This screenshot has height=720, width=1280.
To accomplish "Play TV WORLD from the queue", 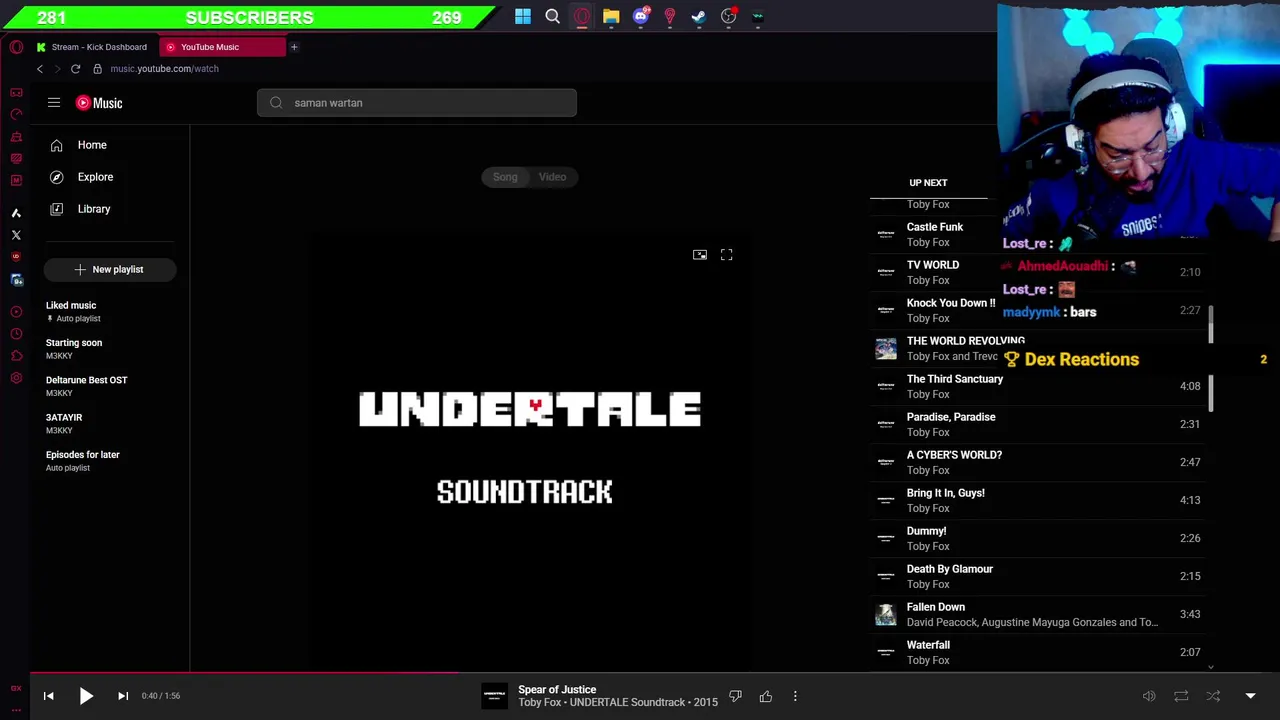I will [1038, 272].
